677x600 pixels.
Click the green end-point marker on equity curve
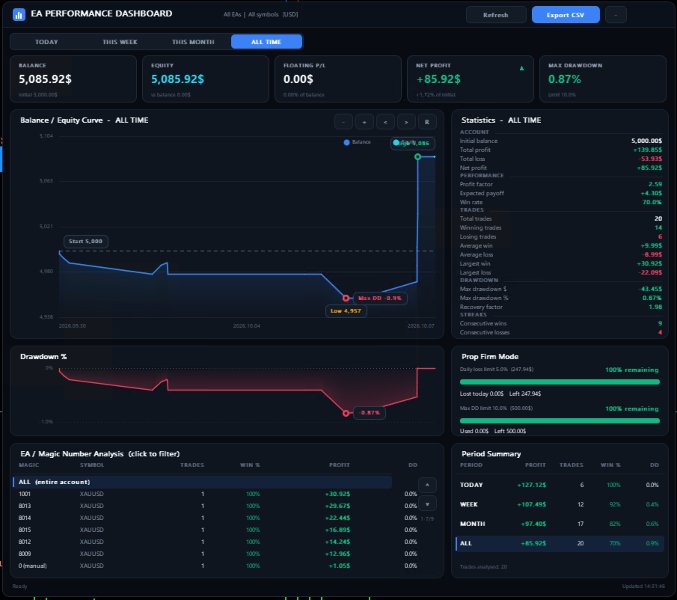pos(418,157)
